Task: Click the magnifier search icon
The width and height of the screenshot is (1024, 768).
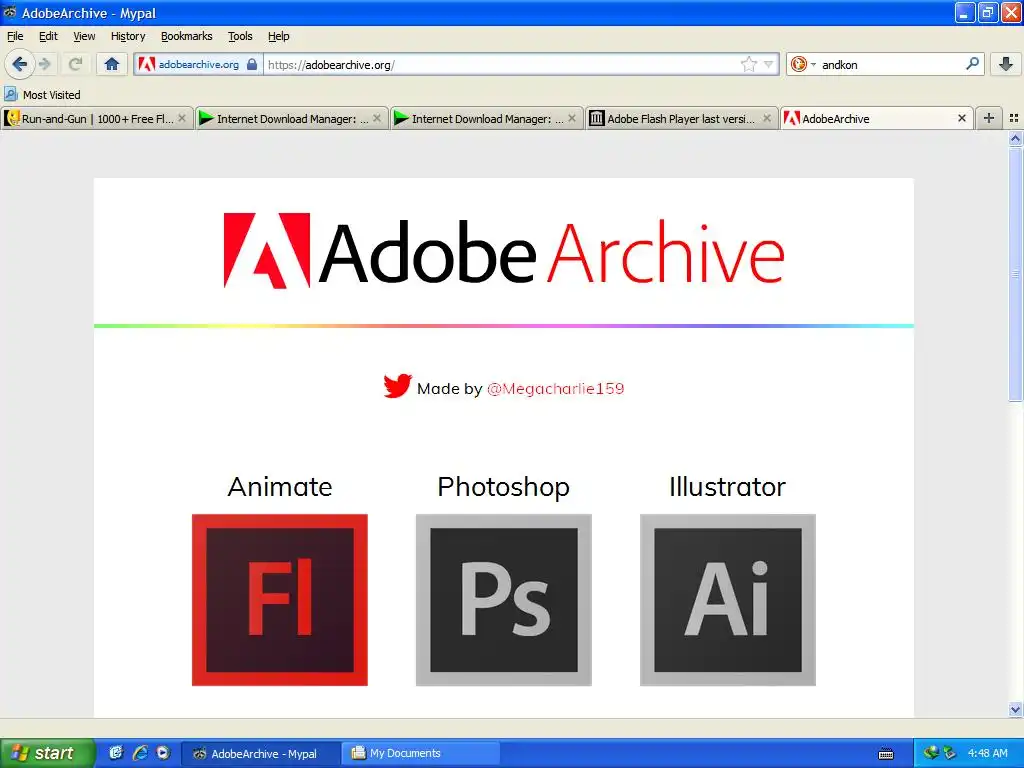Action: (972, 64)
